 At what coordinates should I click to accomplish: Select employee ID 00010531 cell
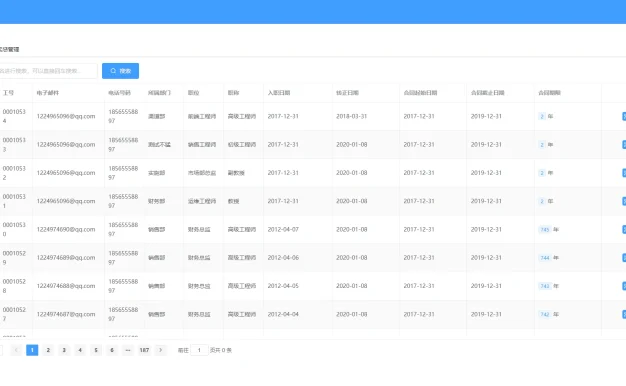pyautogui.click(x=14, y=201)
